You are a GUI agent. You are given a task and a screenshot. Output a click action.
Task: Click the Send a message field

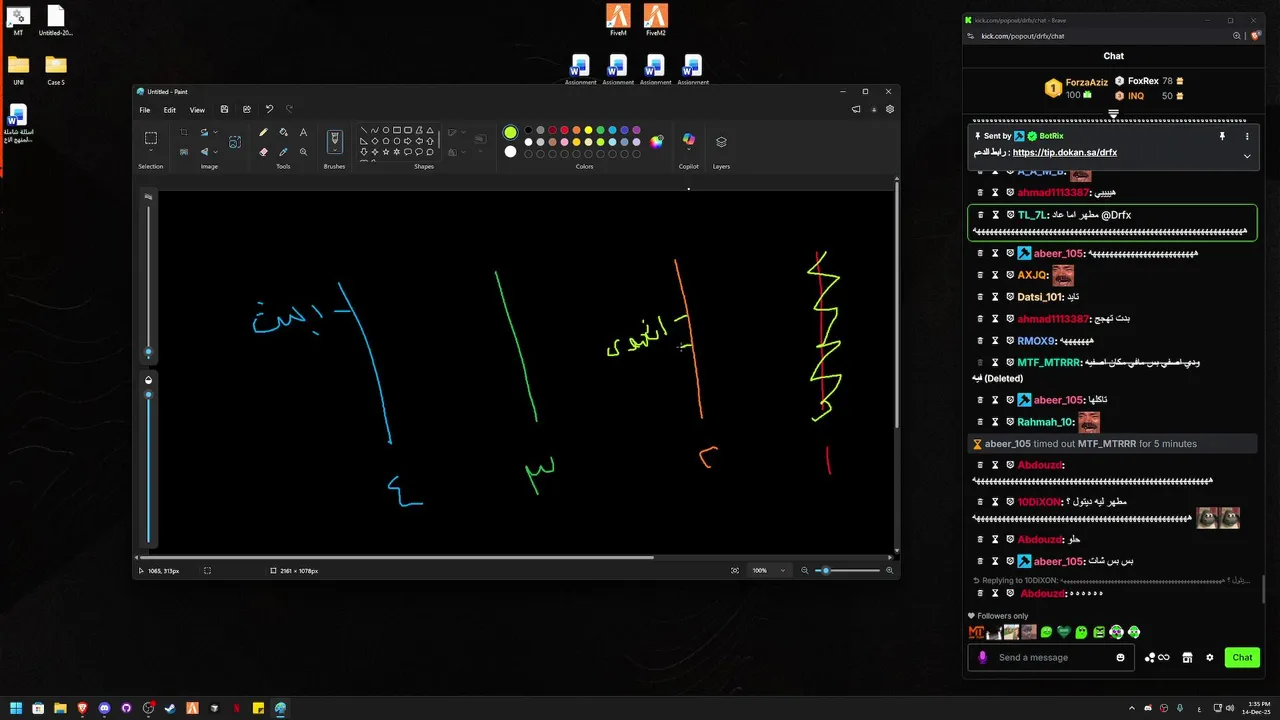tap(1050, 657)
